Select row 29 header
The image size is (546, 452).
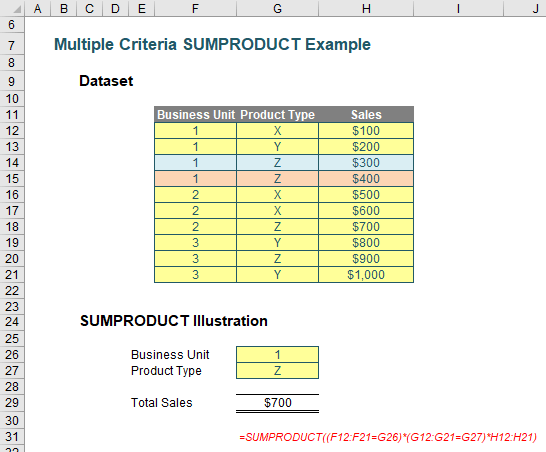pyautogui.click(x=12, y=403)
